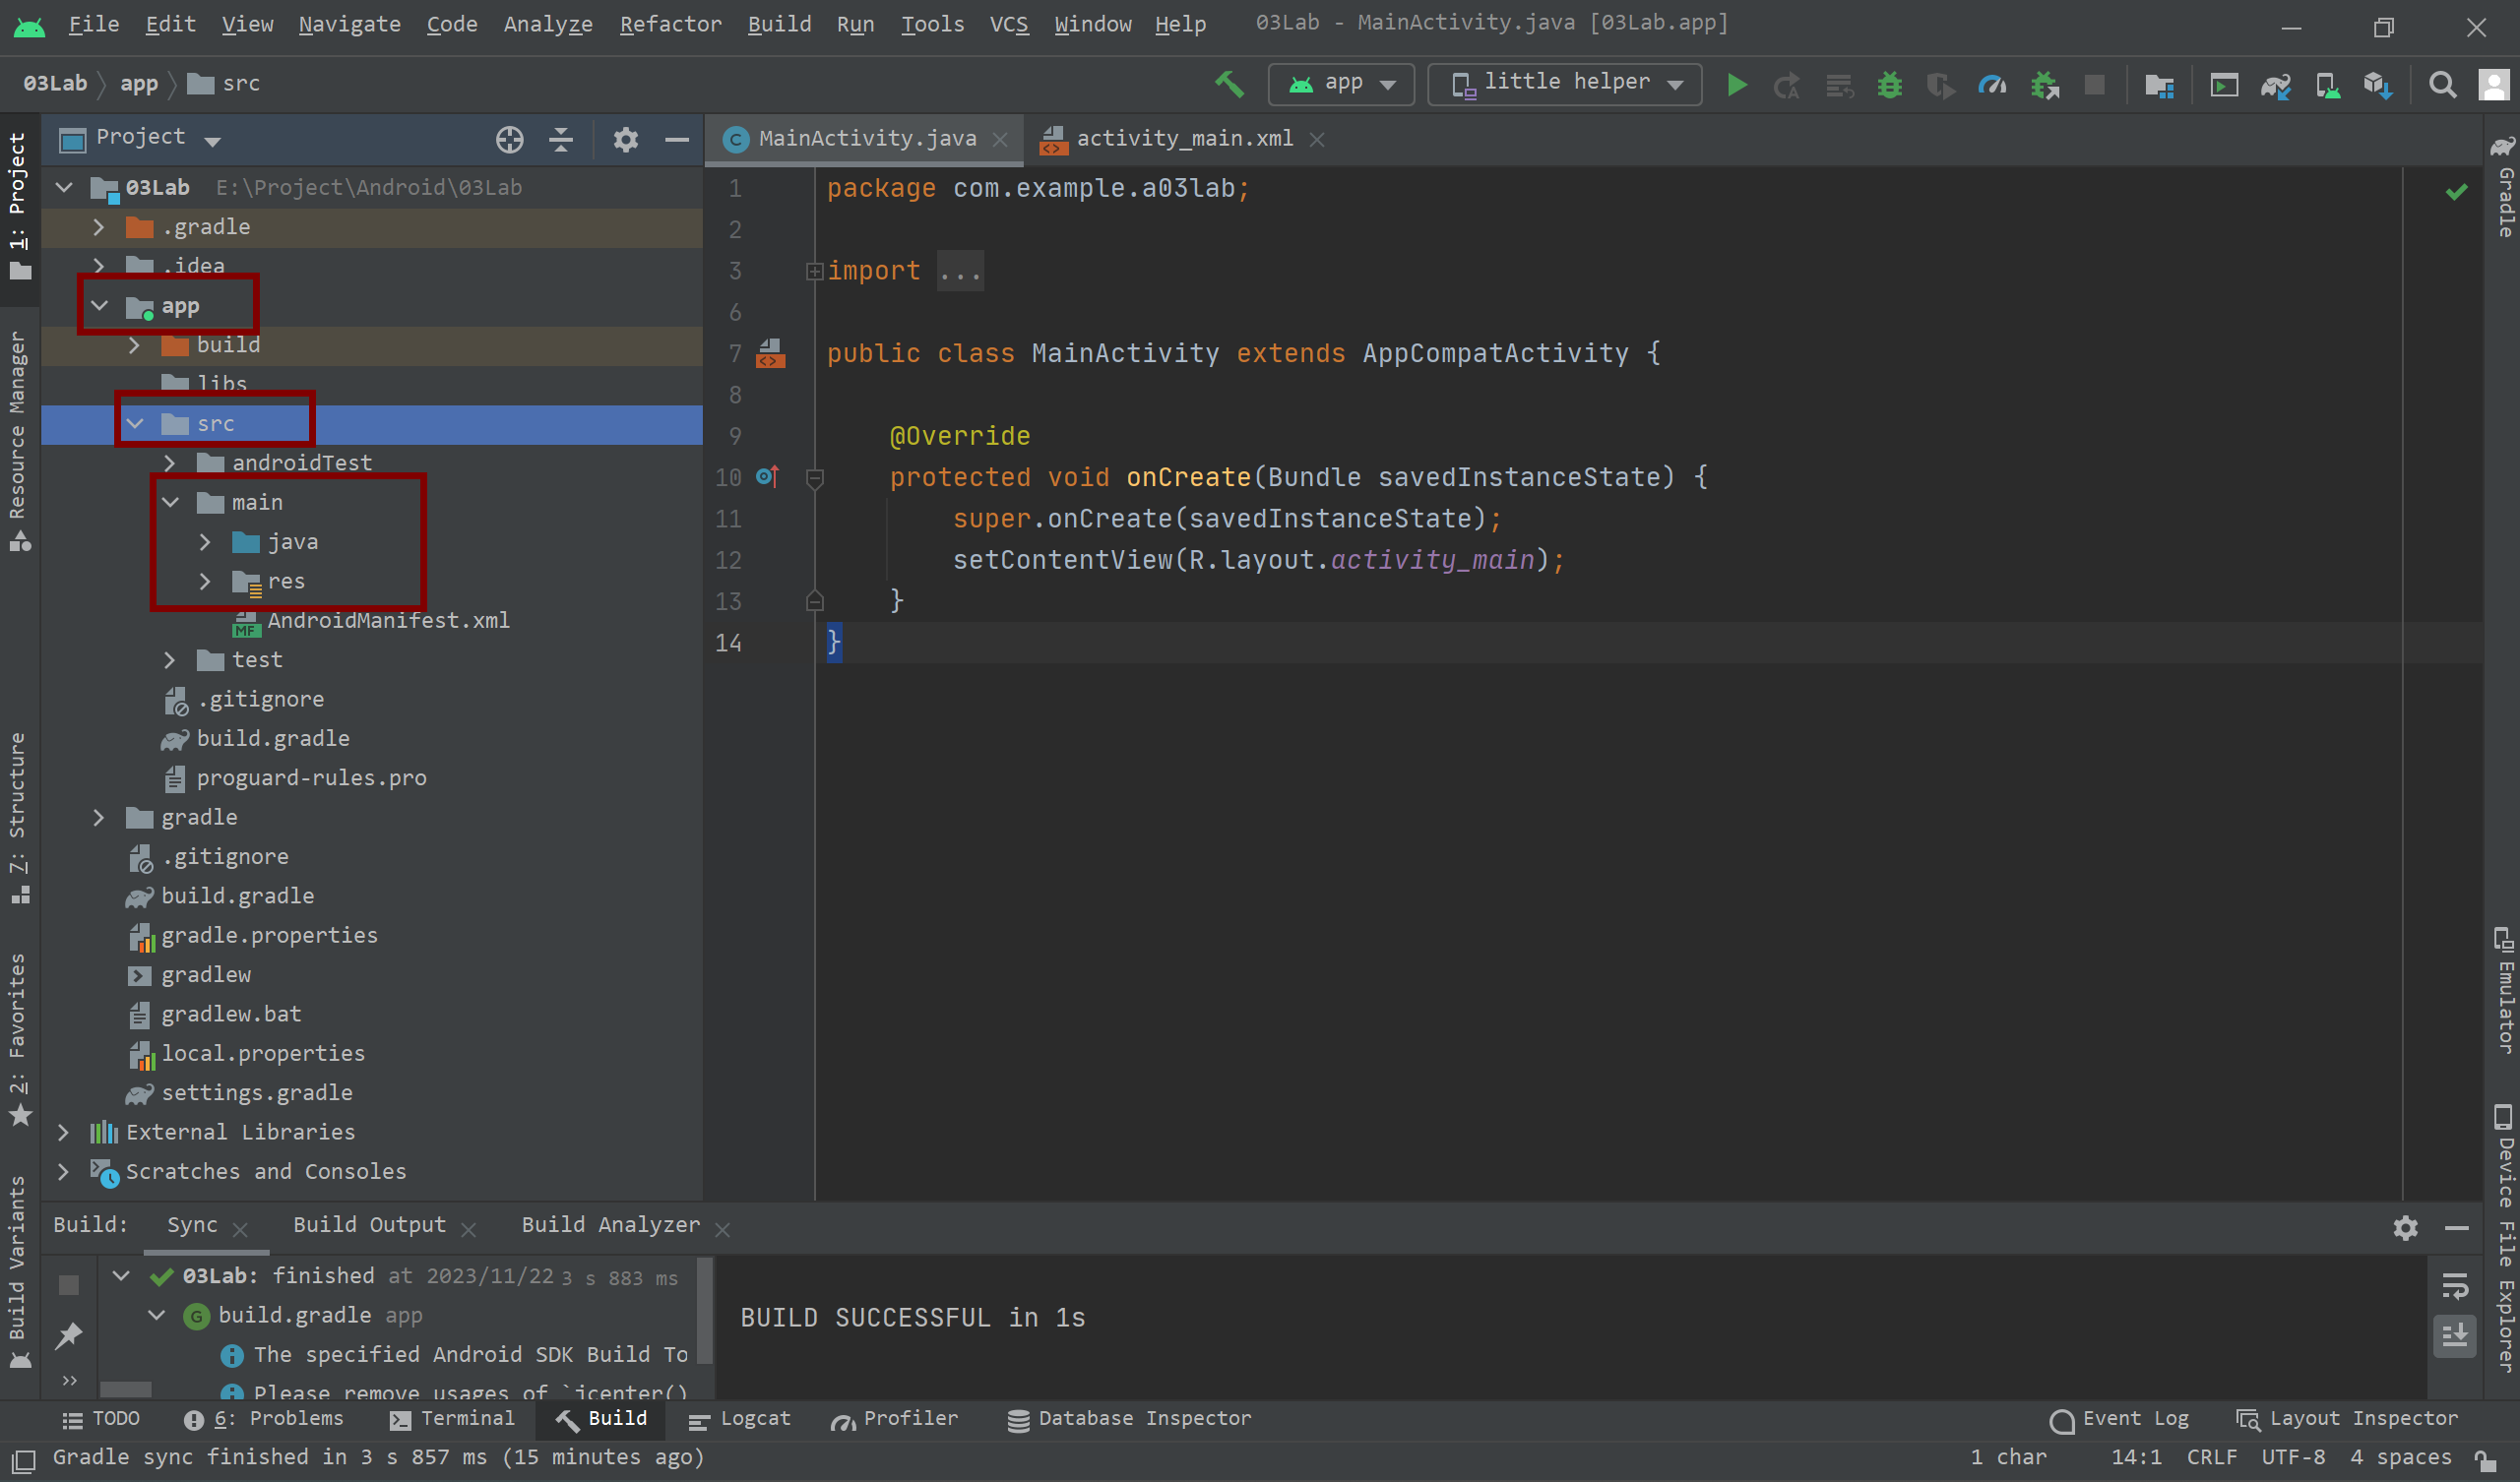
Task: Switch to the Build Output tab
Action: pyautogui.click(x=369, y=1225)
